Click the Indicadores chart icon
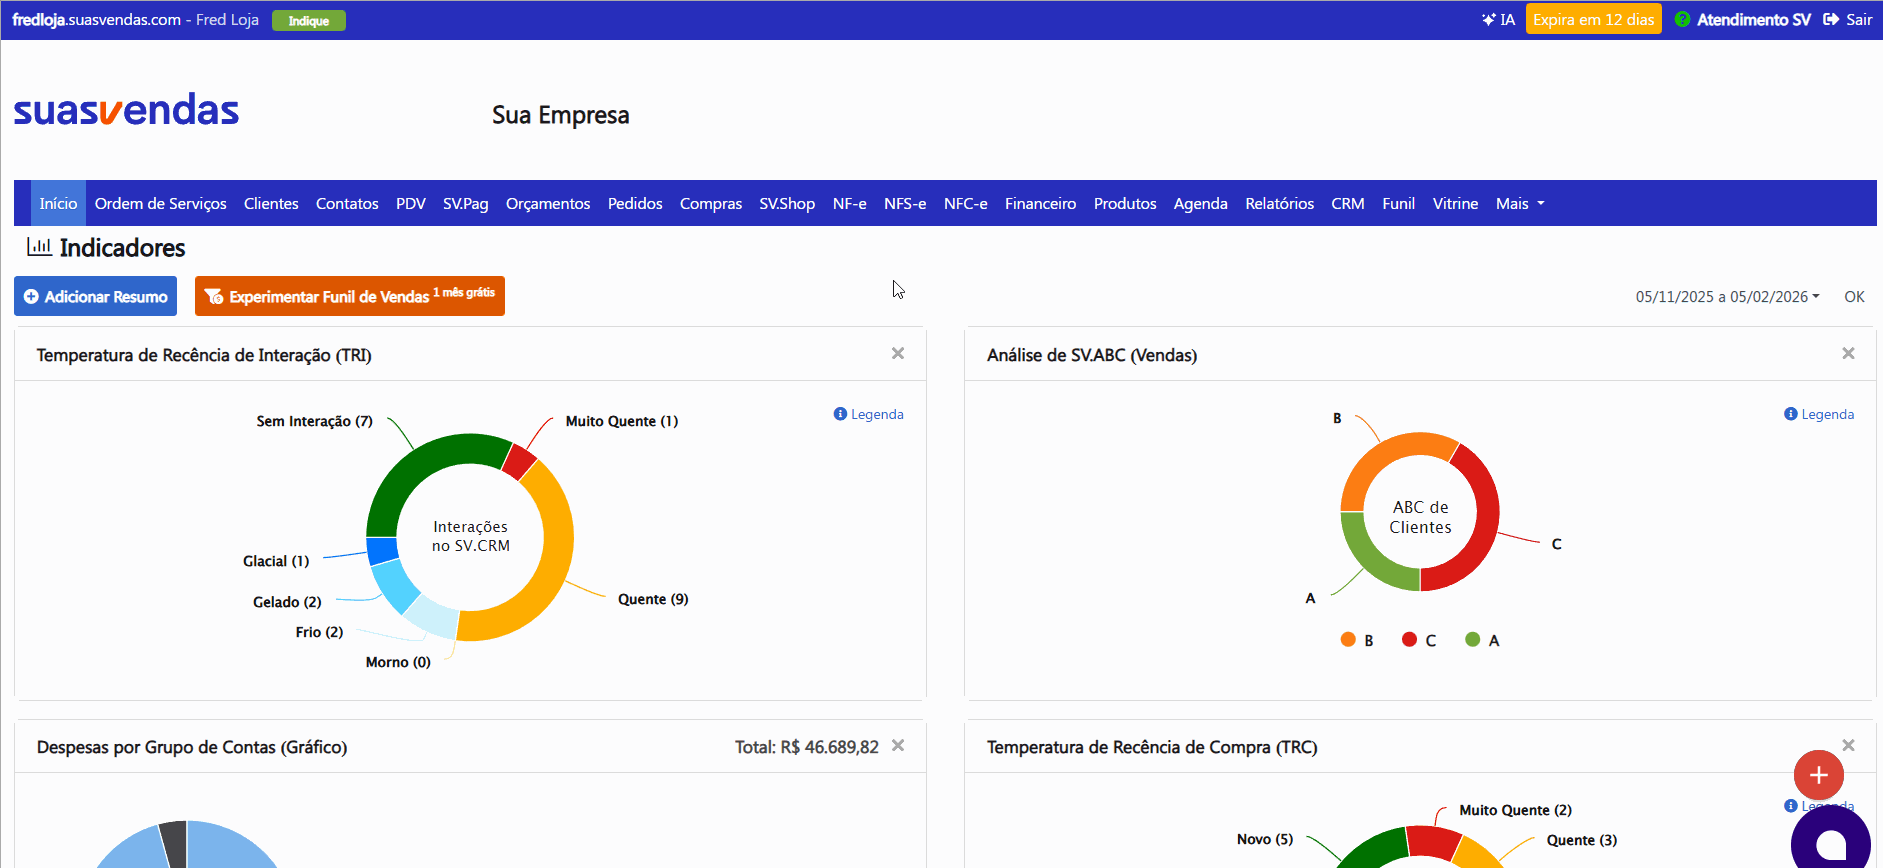This screenshot has height=868, width=1883. (39, 246)
